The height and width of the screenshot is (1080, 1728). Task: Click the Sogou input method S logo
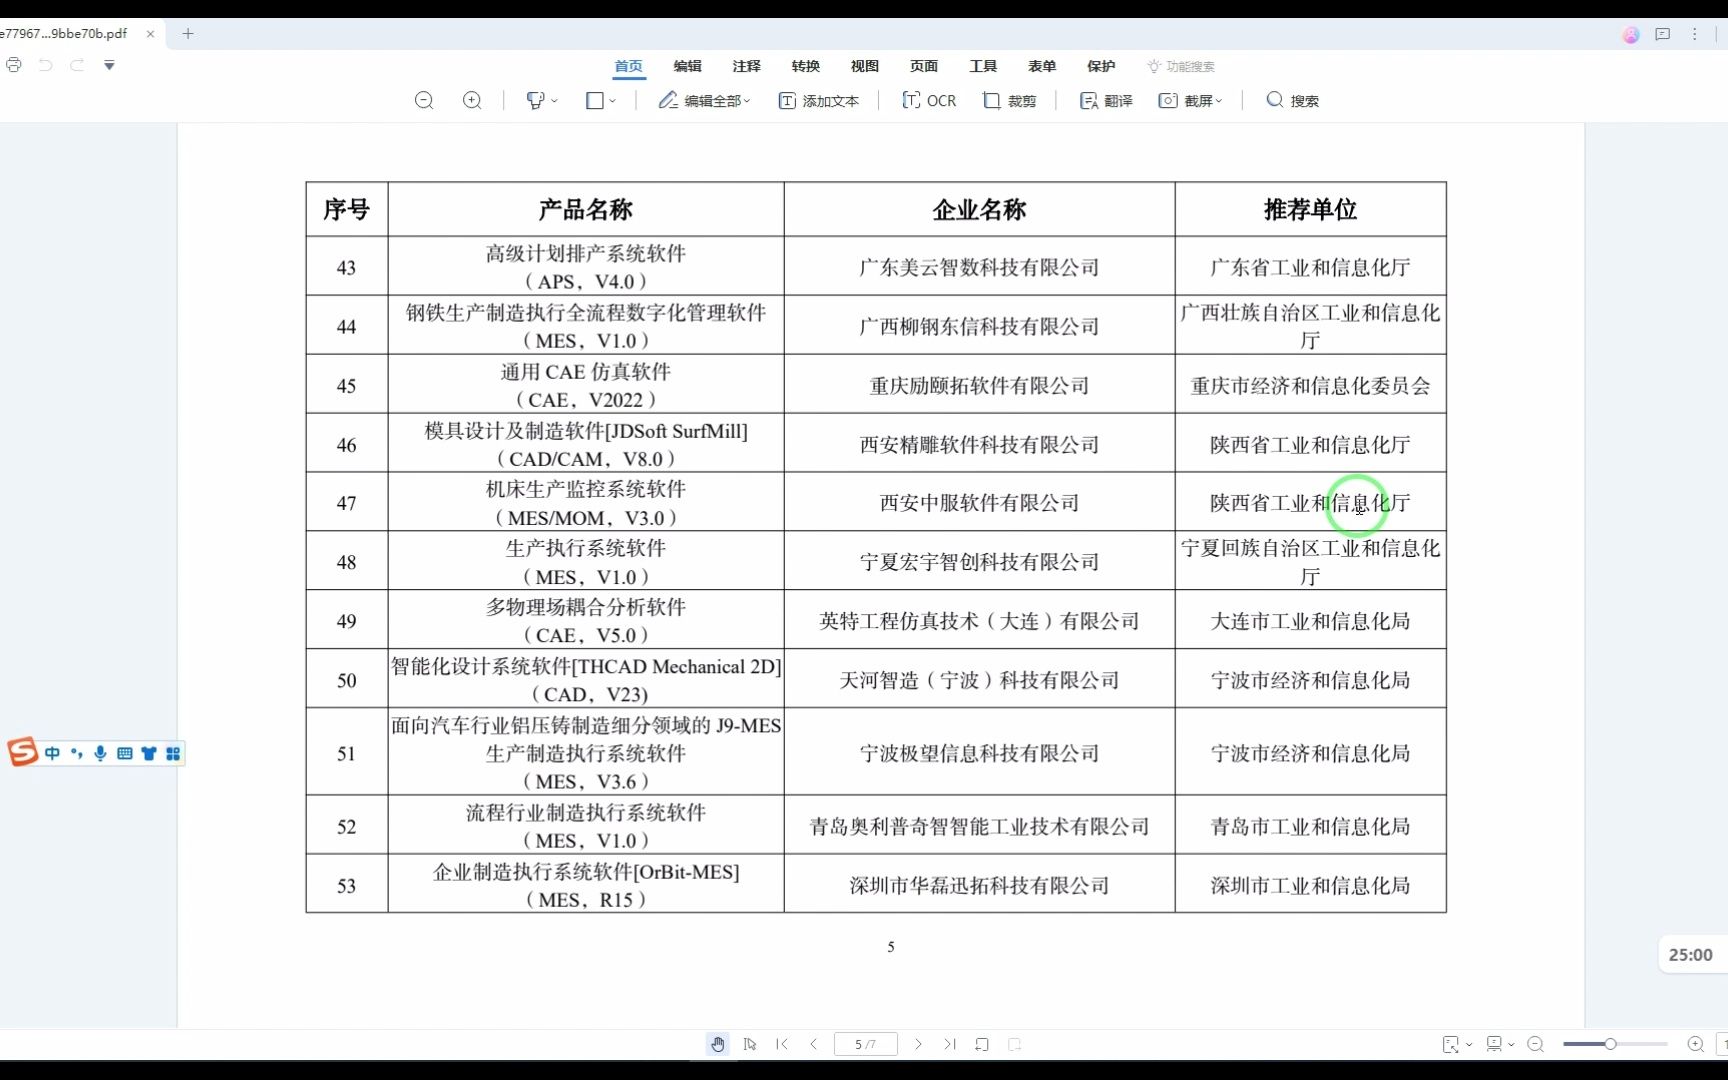tap(22, 752)
